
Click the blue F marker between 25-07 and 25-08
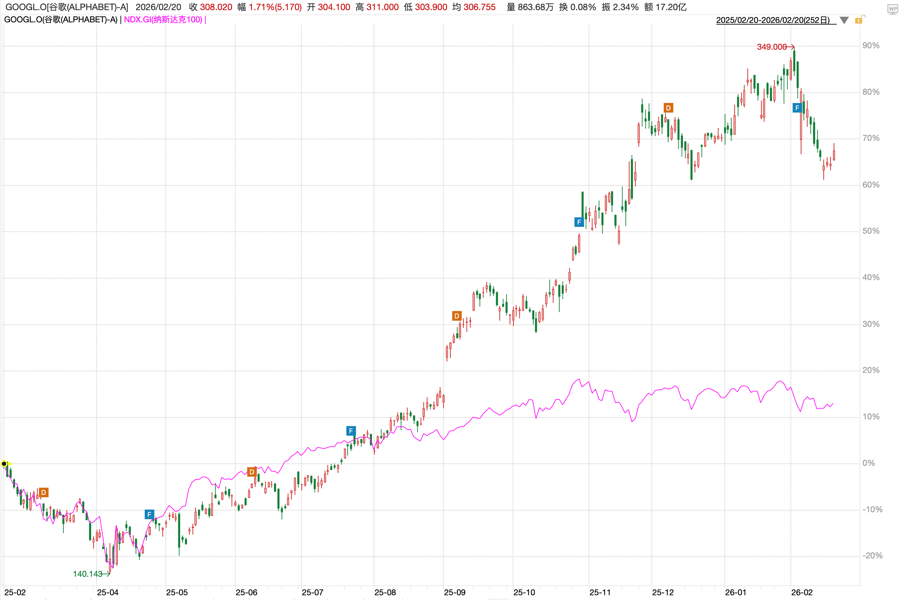pyautogui.click(x=351, y=431)
